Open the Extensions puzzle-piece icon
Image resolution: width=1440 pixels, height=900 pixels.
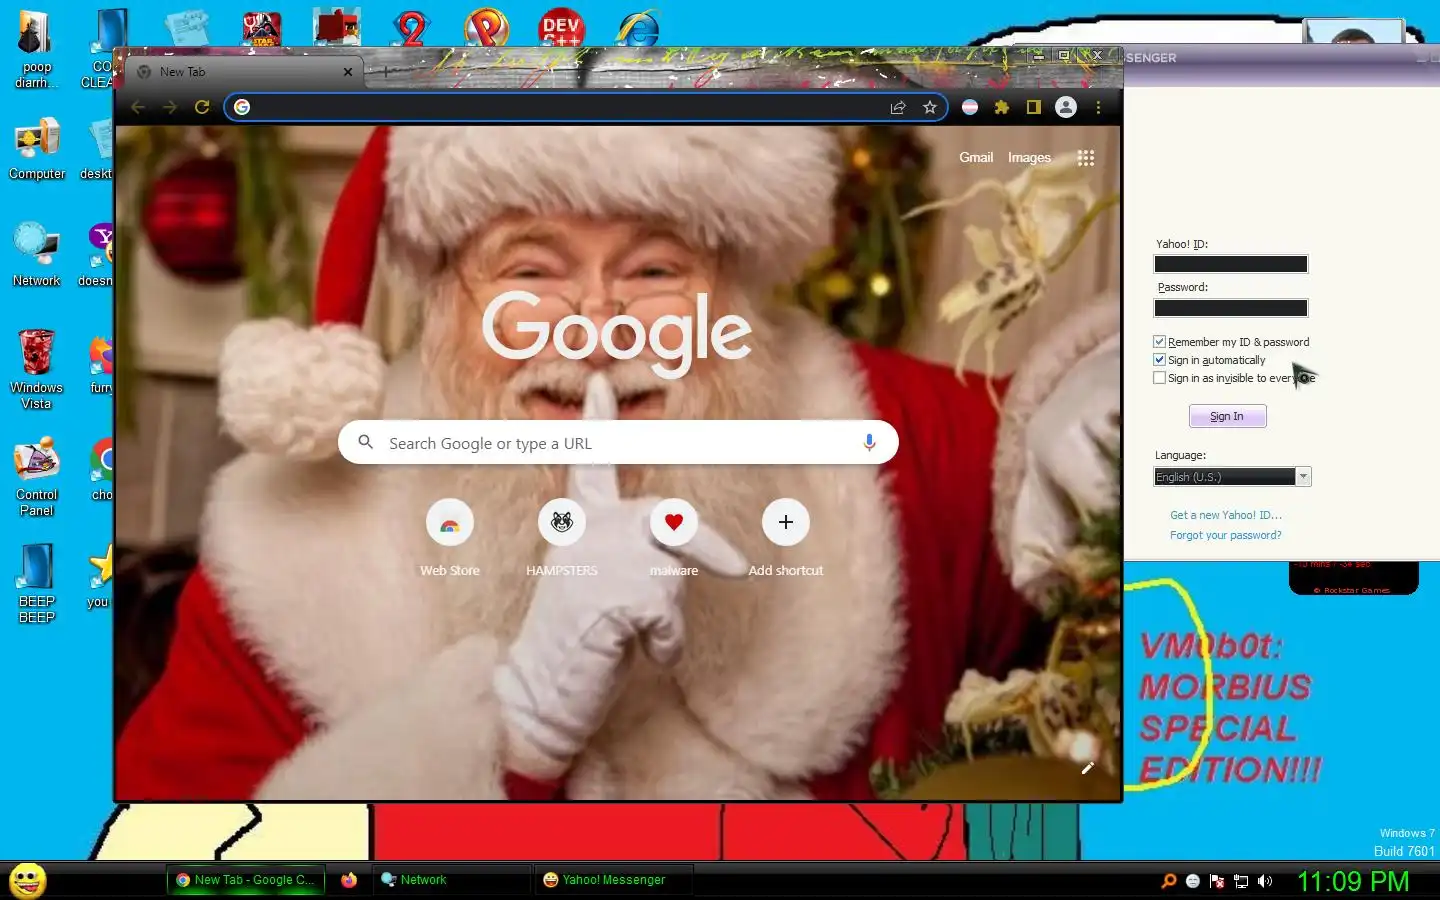tap(1002, 107)
